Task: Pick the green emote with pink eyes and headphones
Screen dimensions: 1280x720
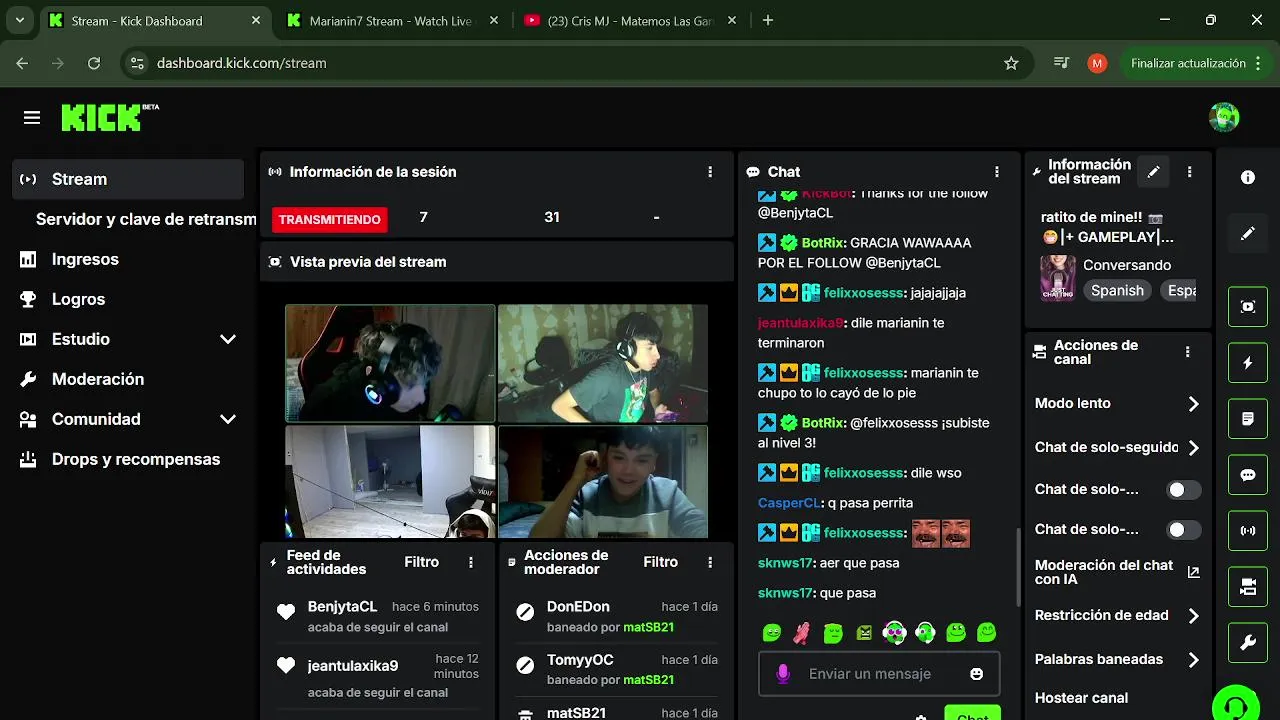Action: (895, 632)
